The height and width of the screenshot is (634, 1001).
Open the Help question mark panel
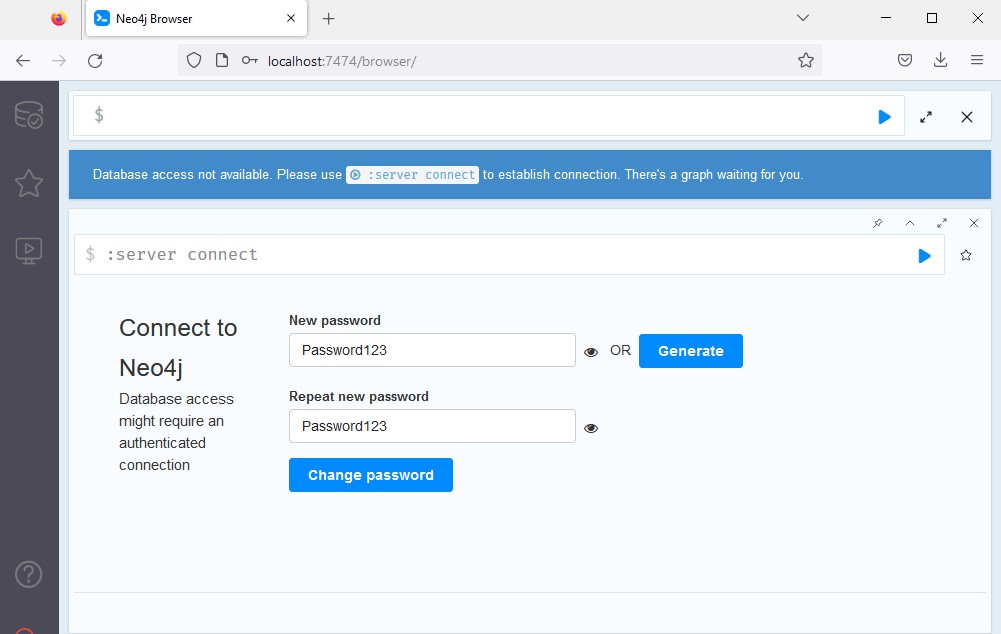pos(29,575)
